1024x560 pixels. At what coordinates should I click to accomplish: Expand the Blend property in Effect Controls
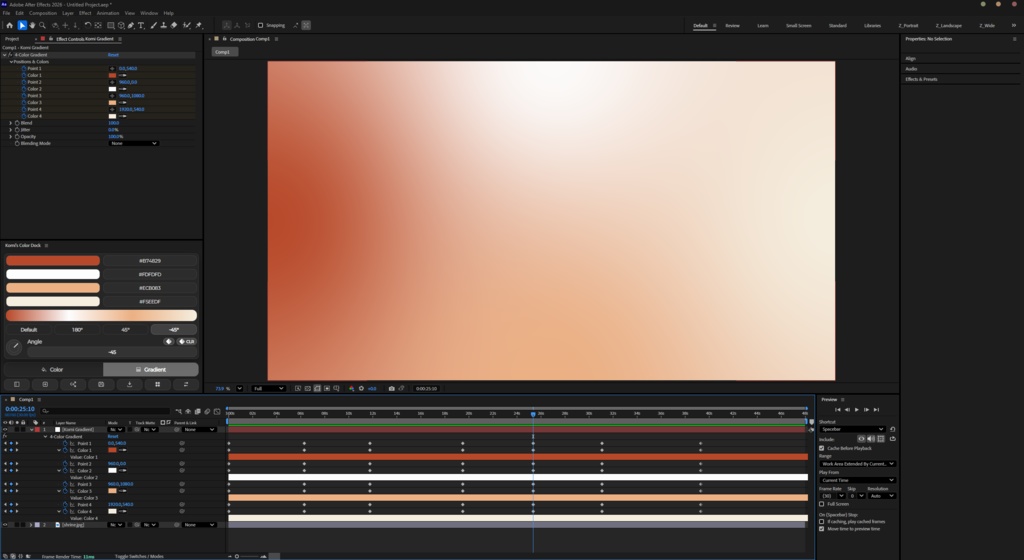pos(10,123)
